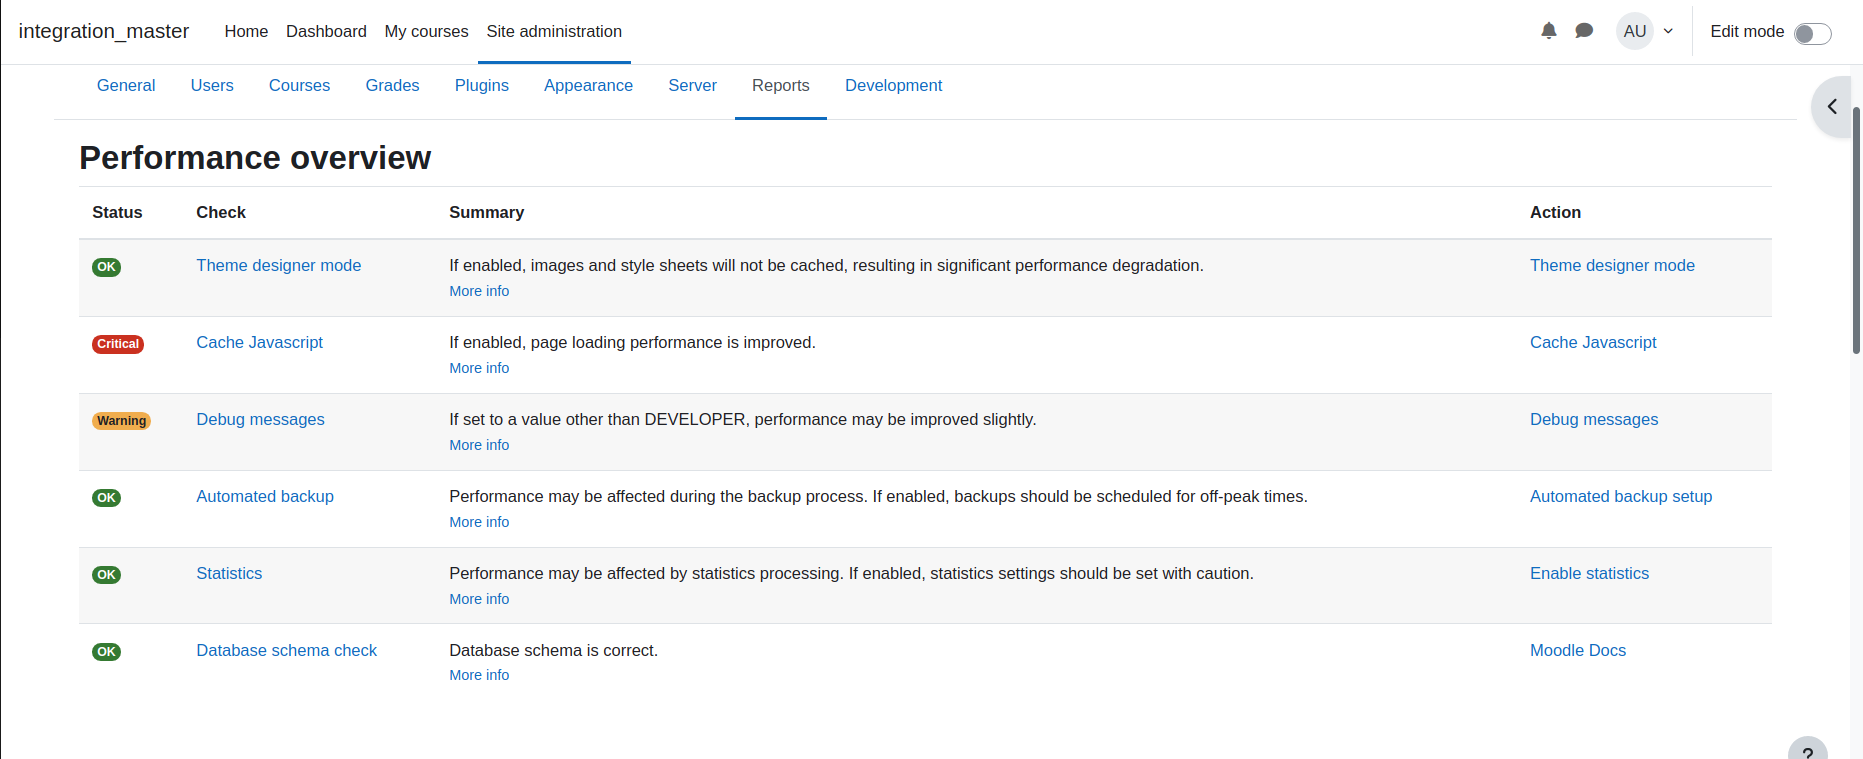Click the Action column header
This screenshot has height=759, width=1863.
[x=1555, y=213]
